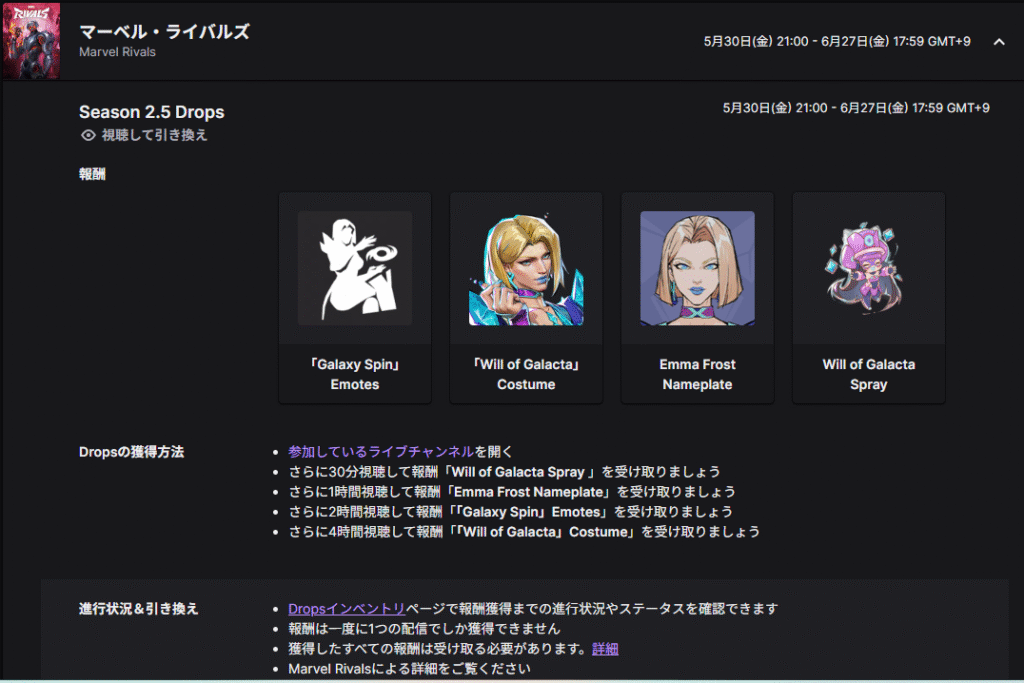Open the 参加しているライブチャンネル link

click(381, 451)
